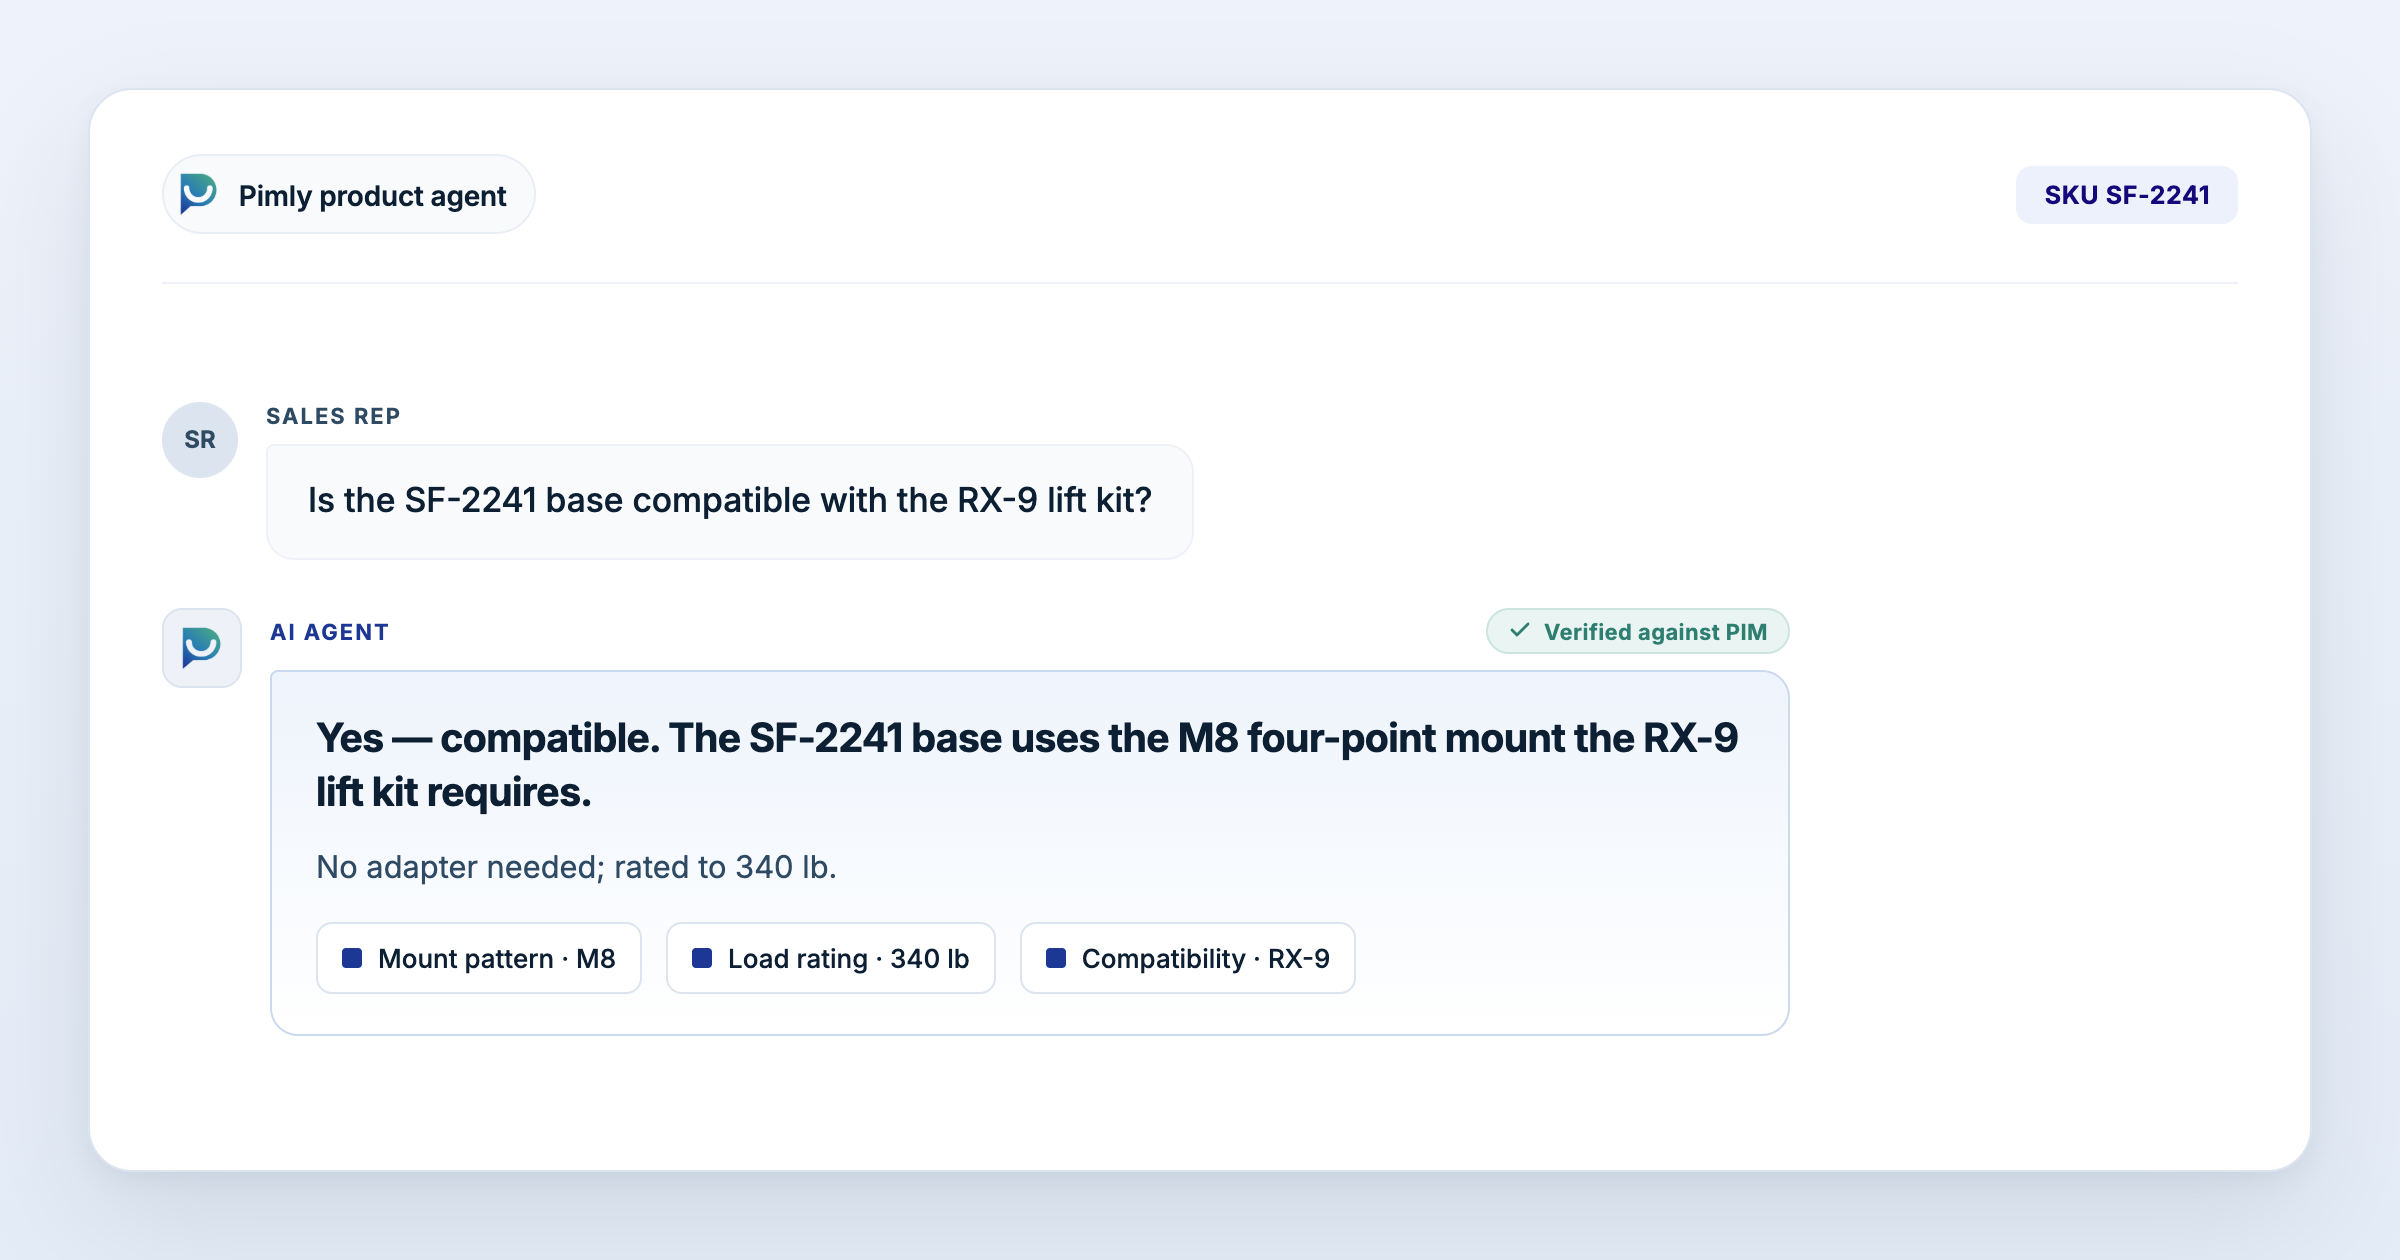This screenshot has height=1260, width=2400.
Task: Open the Pimly product agent pill
Action: point(349,194)
